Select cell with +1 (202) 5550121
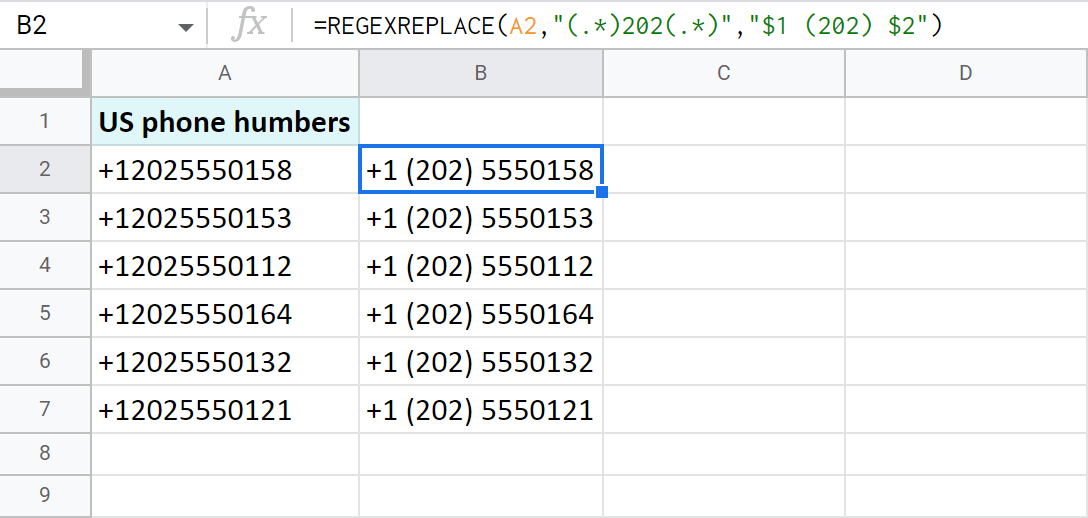This screenshot has height=518, width=1088. point(481,409)
